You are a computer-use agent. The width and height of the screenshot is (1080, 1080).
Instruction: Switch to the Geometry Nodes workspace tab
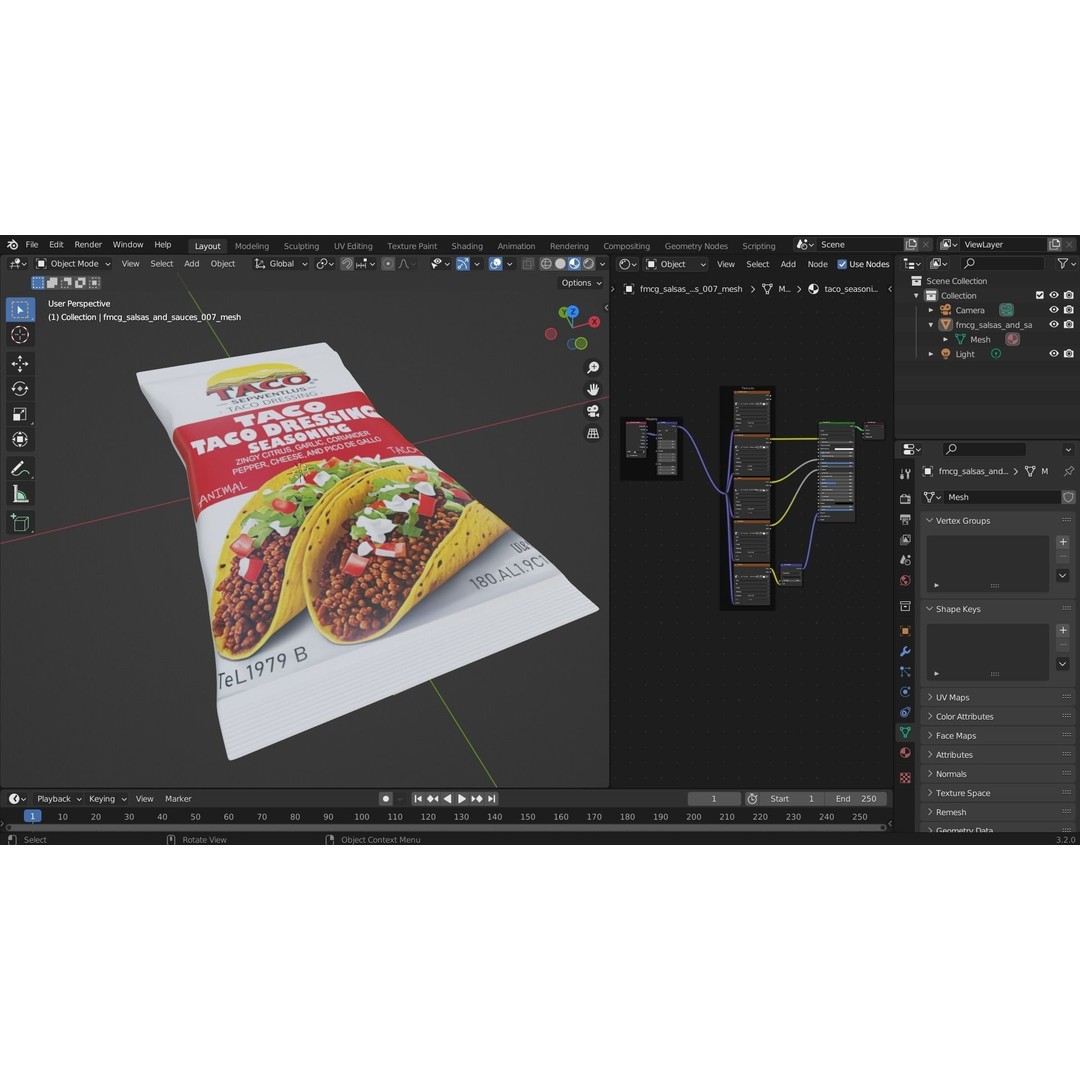[x=696, y=246]
